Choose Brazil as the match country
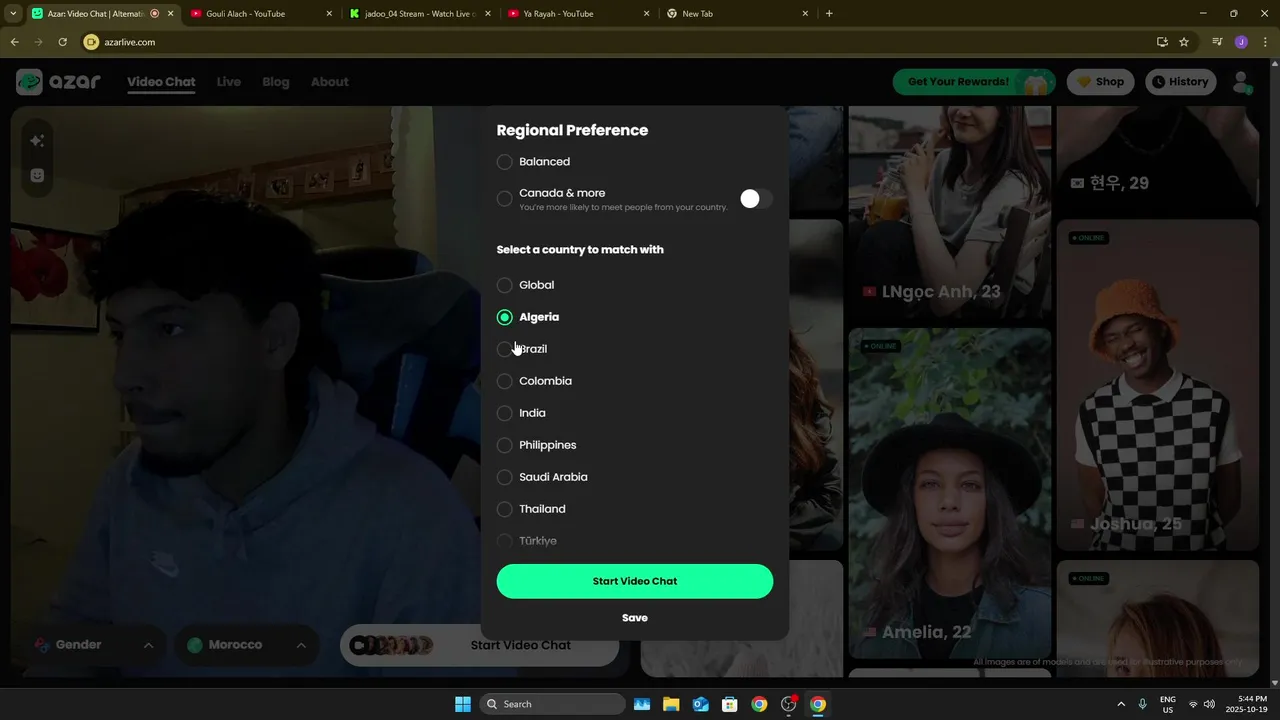The height and width of the screenshot is (720, 1280). click(x=505, y=349)
